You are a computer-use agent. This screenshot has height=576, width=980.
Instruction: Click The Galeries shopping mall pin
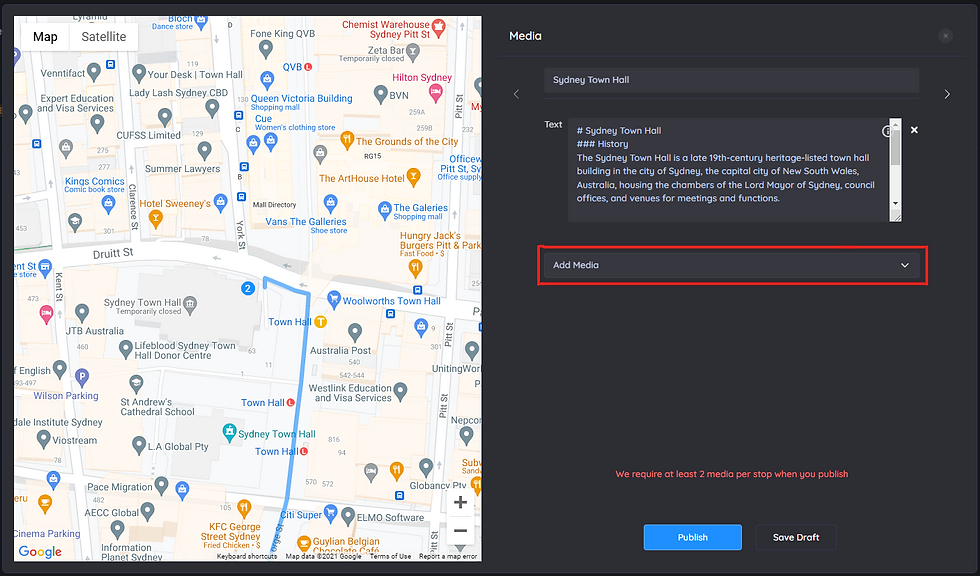(x=385, y=211)
